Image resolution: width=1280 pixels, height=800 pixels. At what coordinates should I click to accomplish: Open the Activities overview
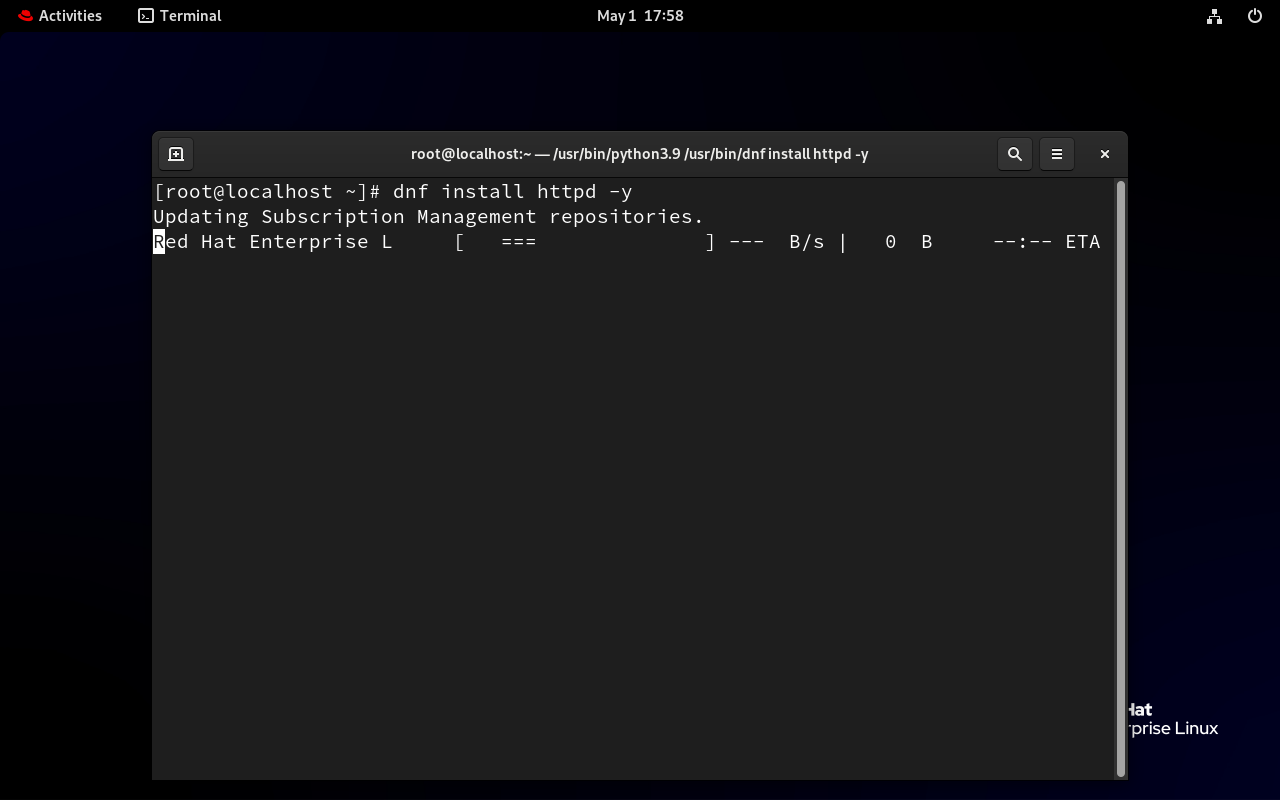60,16
